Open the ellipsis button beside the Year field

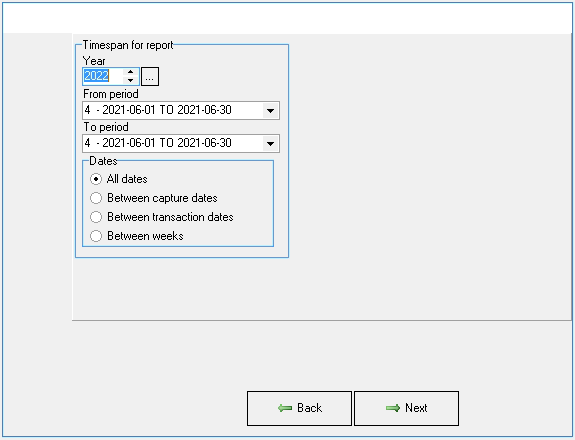[x=150, y=76]
